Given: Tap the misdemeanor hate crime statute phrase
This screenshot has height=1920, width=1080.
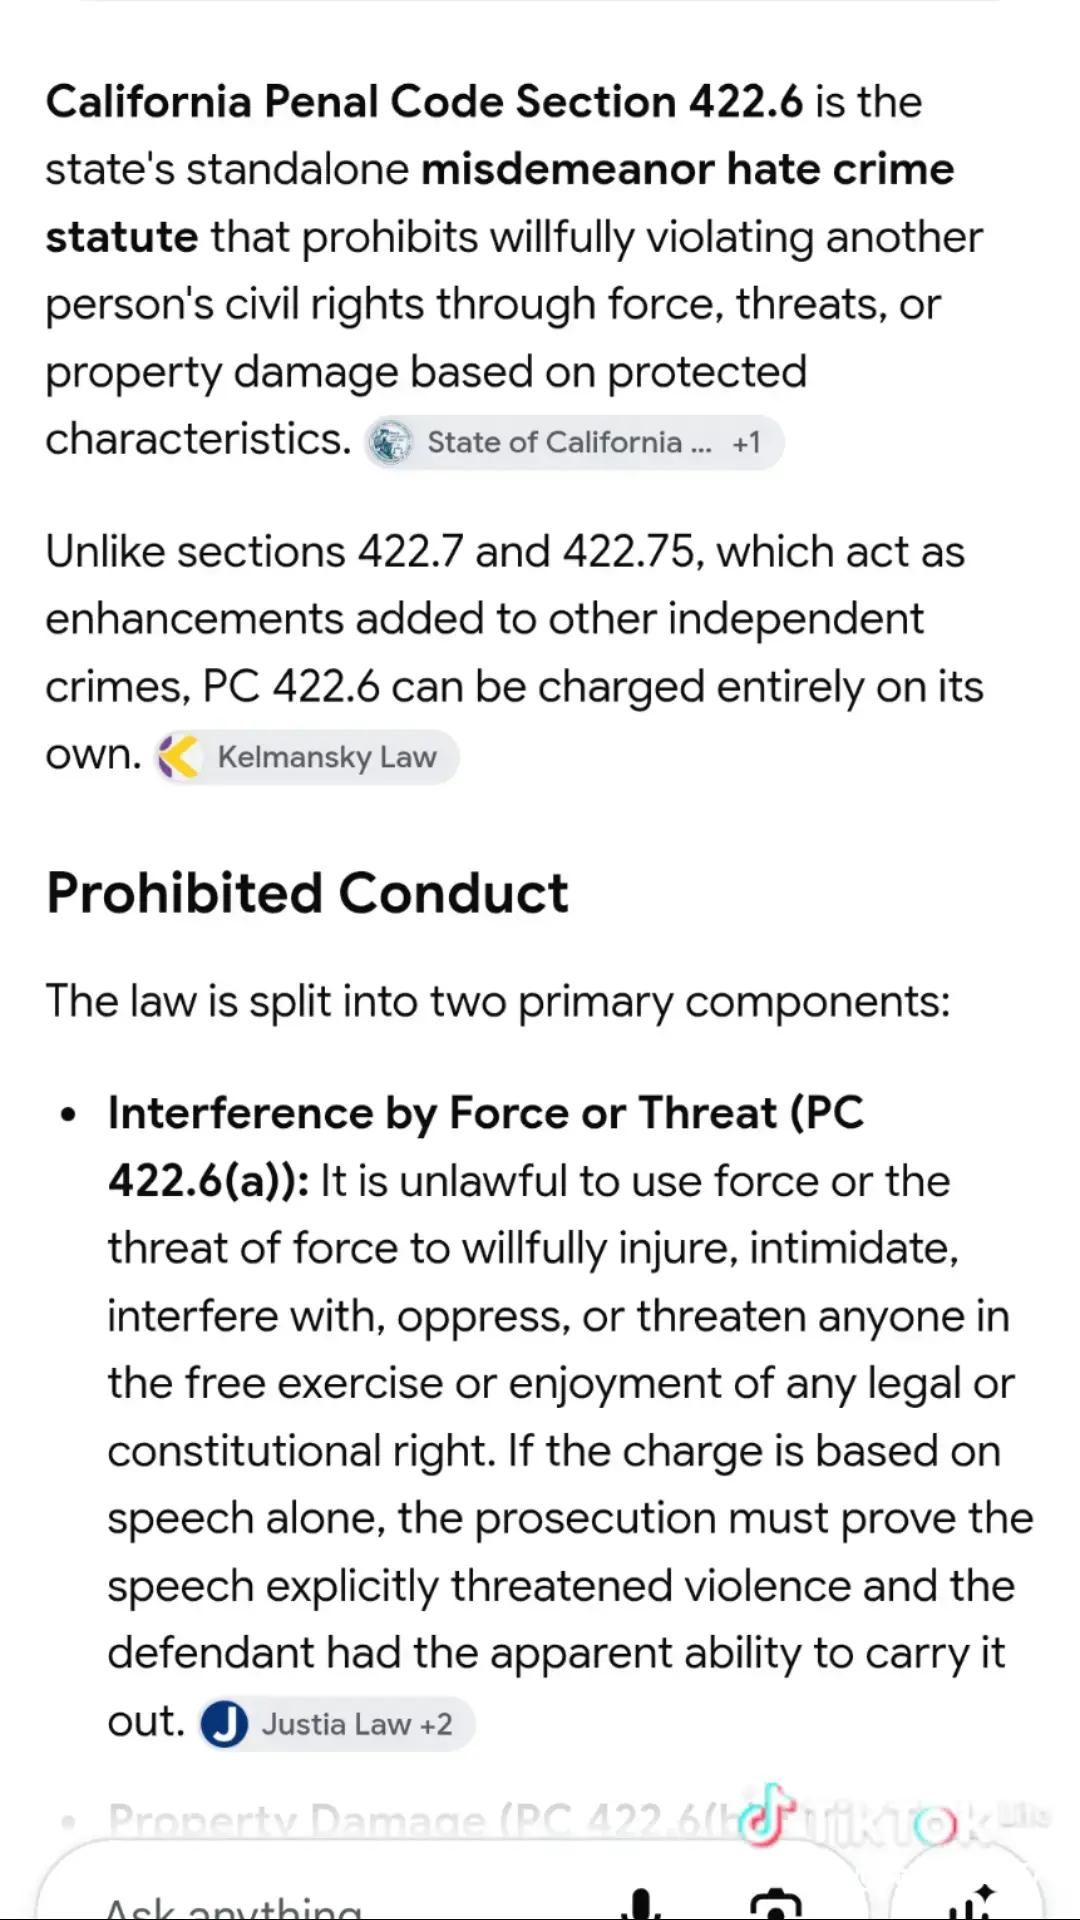Looking at the screenshot, I should 500,203.
